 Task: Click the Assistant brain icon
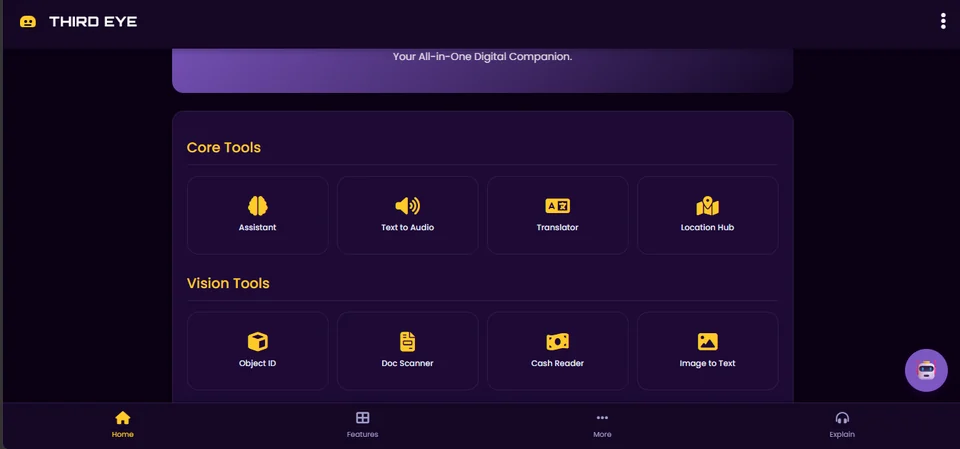pos(258,206)
